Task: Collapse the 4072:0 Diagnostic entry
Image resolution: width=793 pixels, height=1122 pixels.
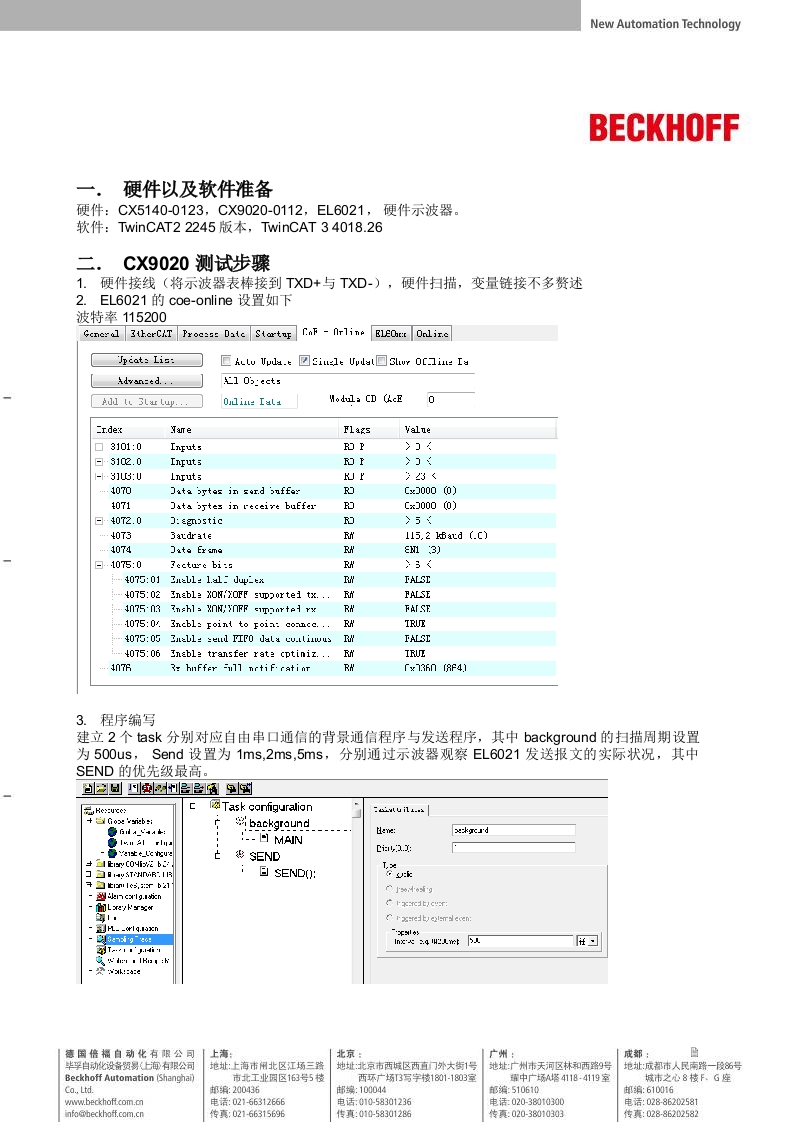Action: pos(99,521)
